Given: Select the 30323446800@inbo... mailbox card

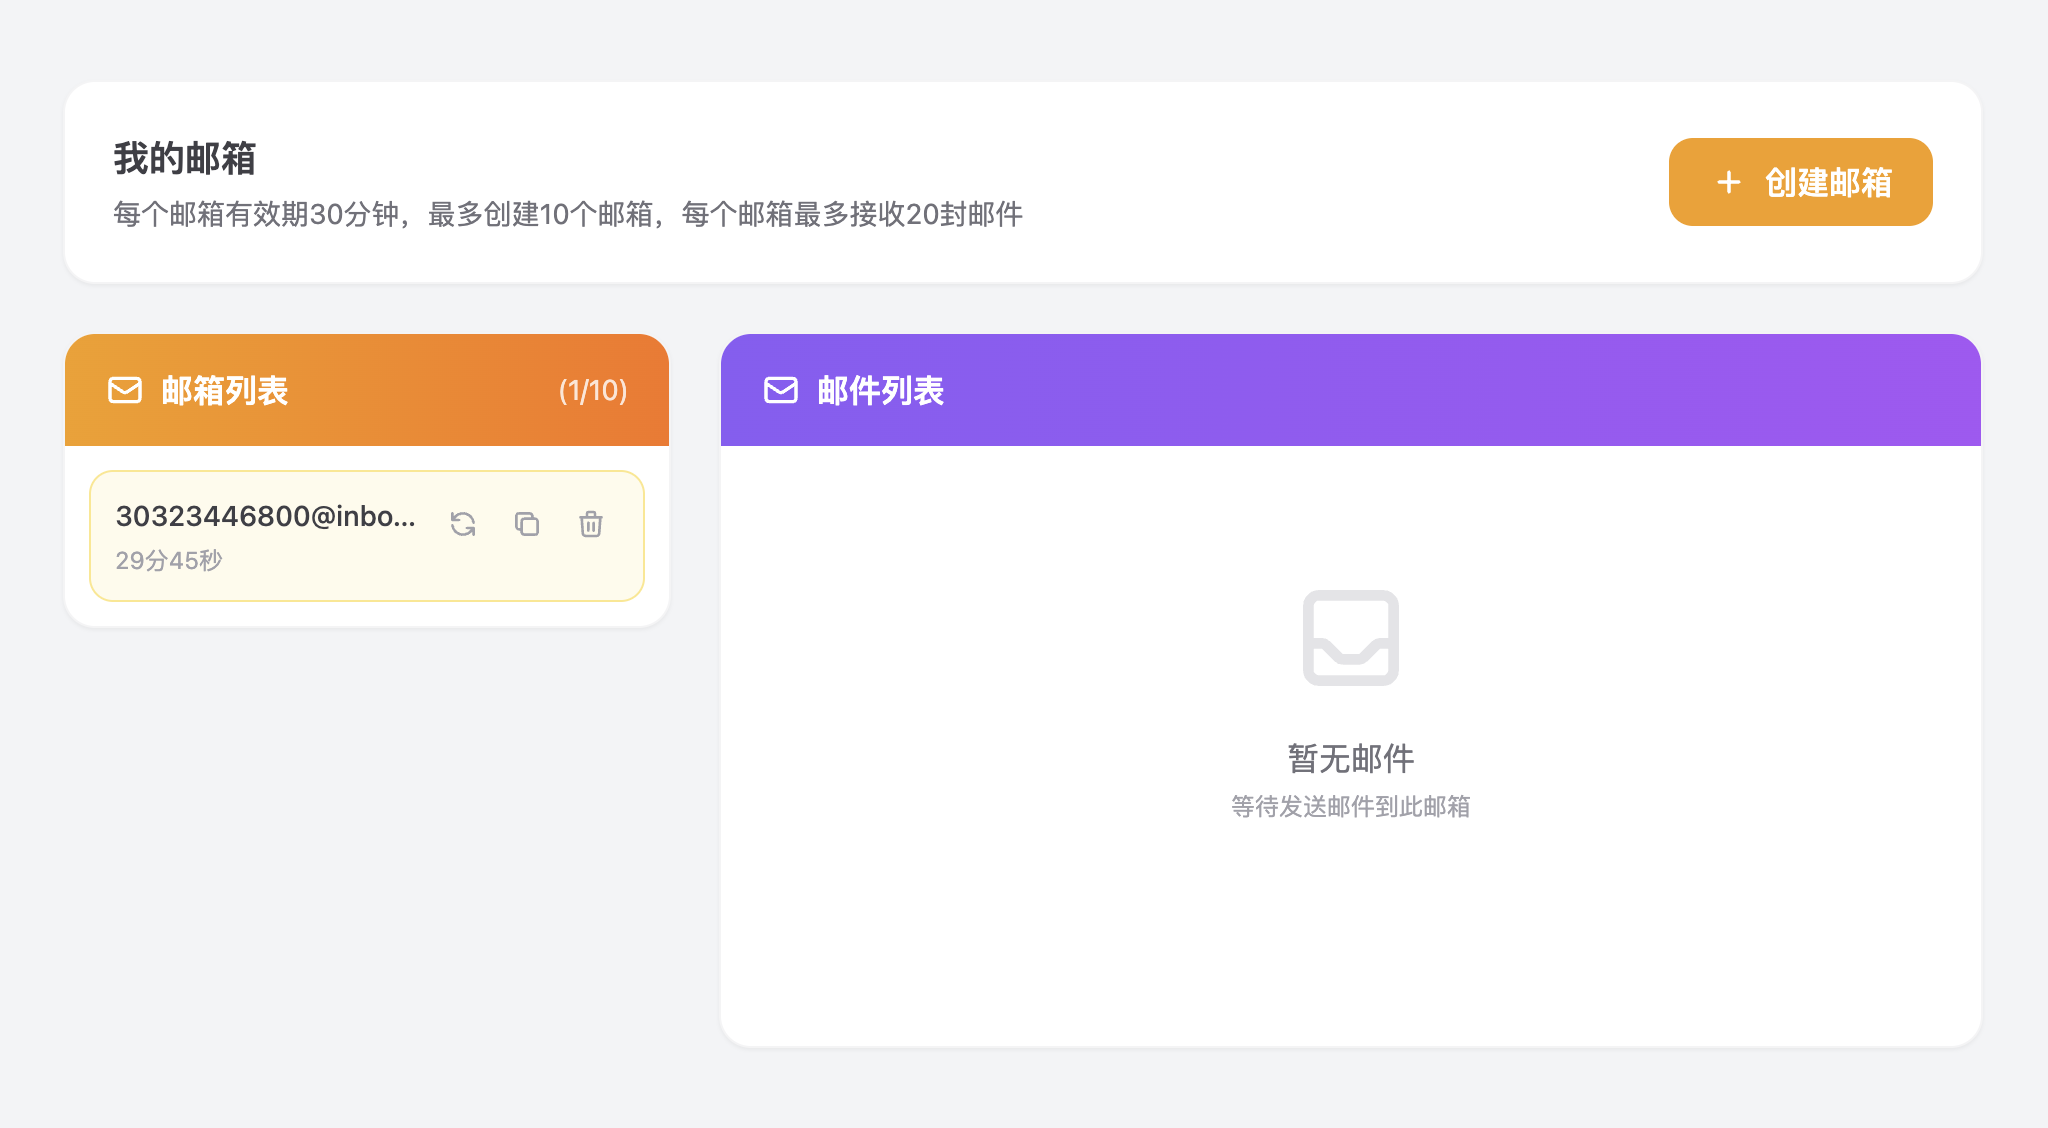Looking at the screenshot, I should 367,536.
